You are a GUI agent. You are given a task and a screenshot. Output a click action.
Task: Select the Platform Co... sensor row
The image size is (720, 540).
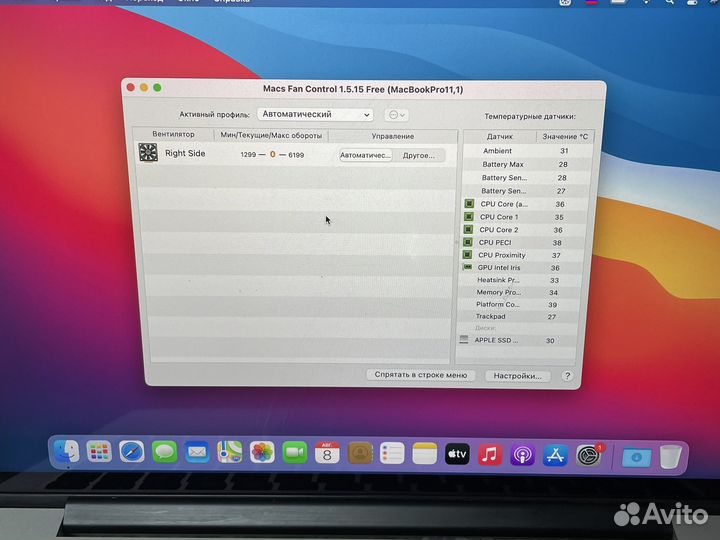519,304
